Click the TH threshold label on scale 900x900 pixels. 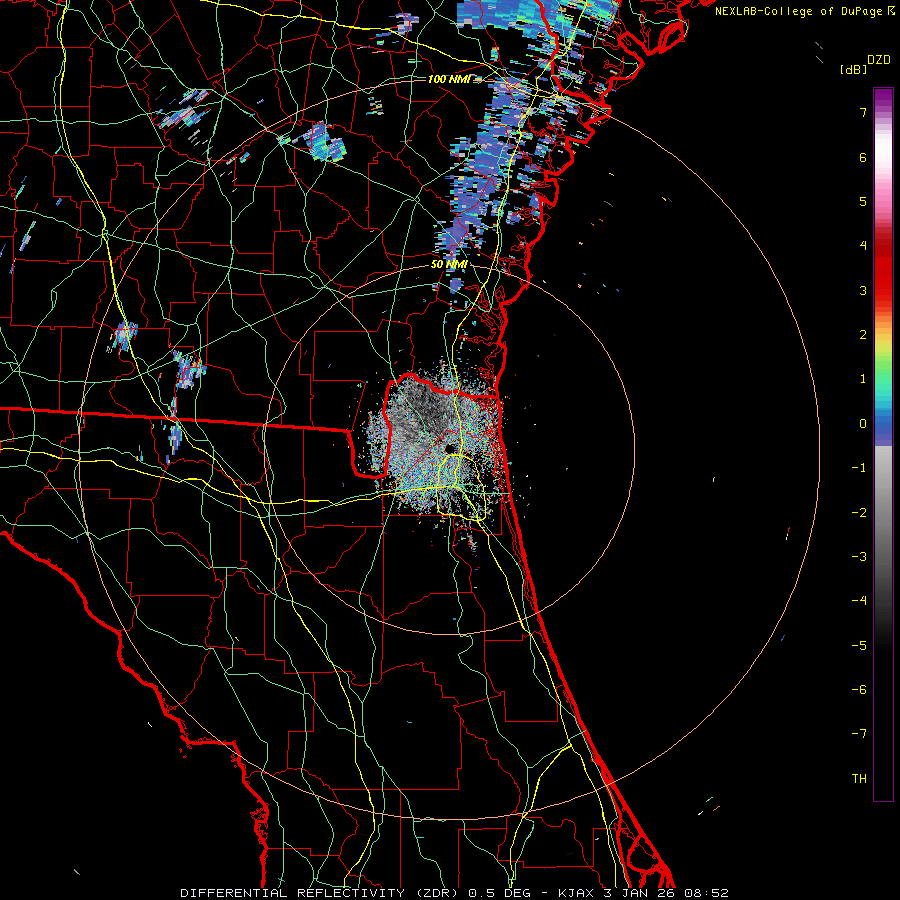pyautogui.click(x=859, y=779)
